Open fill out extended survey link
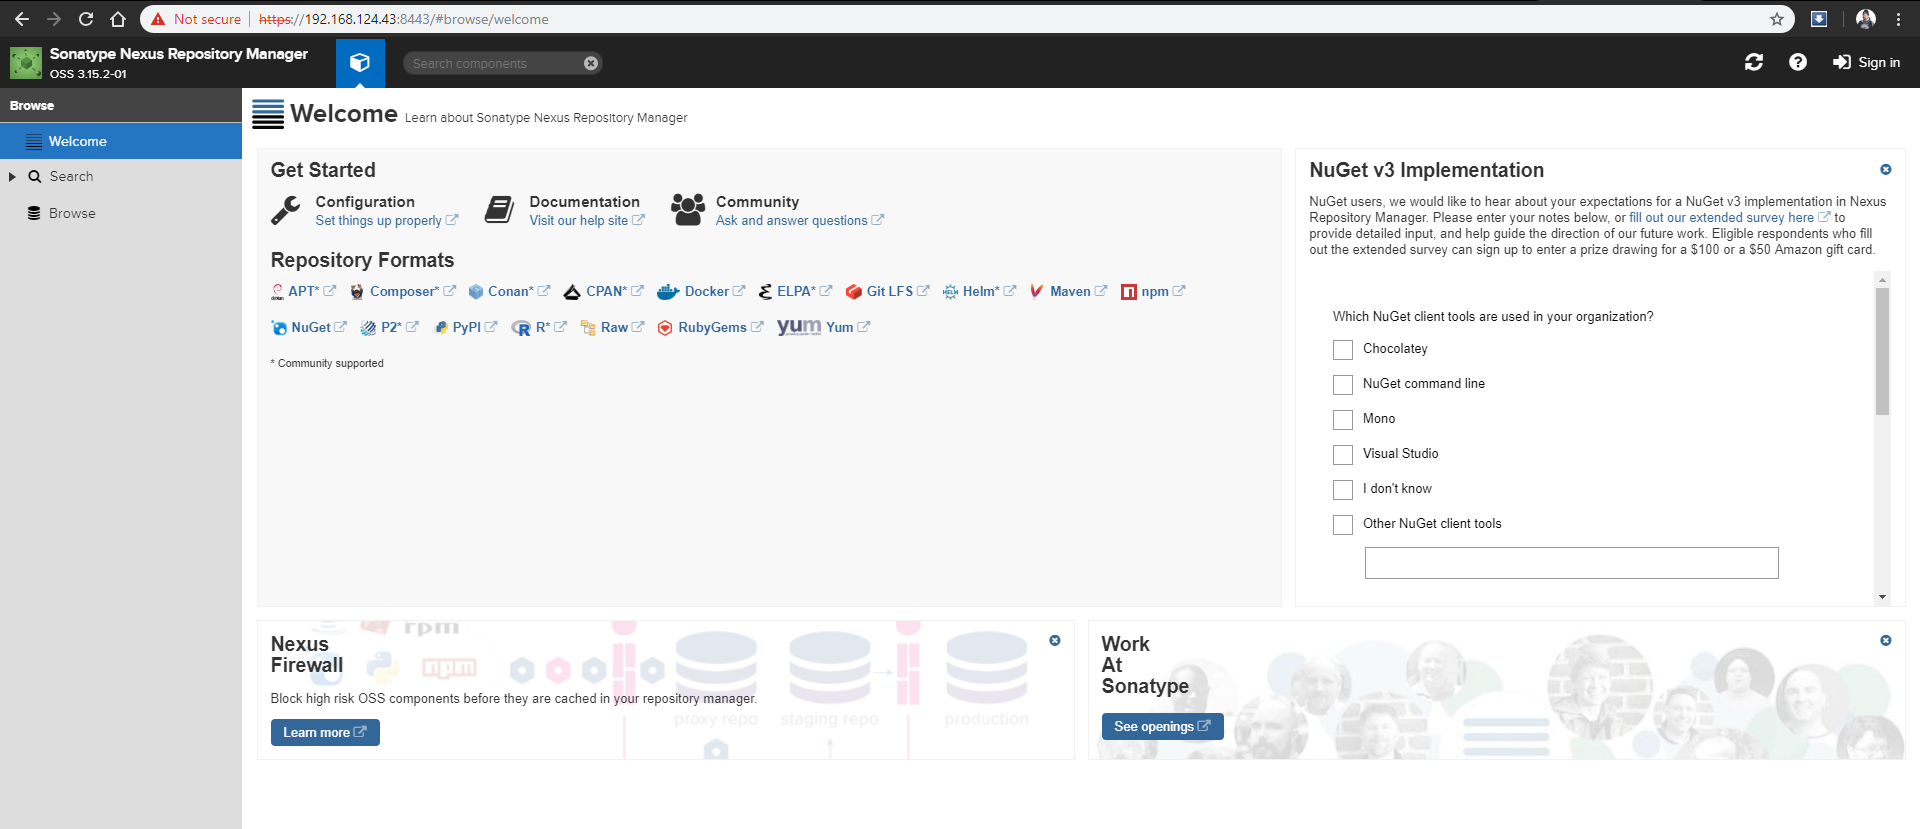Image resolution: width=1920 pixels, height=829 pixels. tap(1729, 217)
